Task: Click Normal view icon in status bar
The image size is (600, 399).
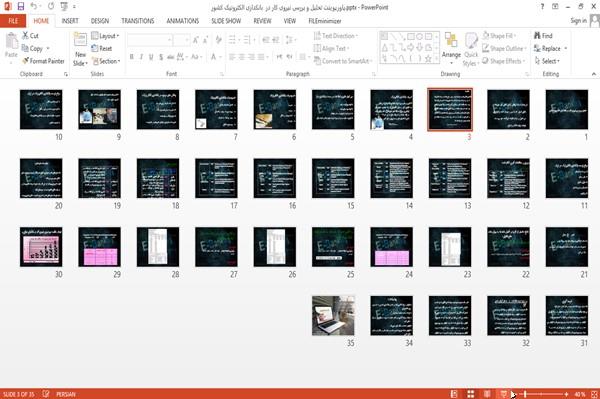Action: coord(454,394)
